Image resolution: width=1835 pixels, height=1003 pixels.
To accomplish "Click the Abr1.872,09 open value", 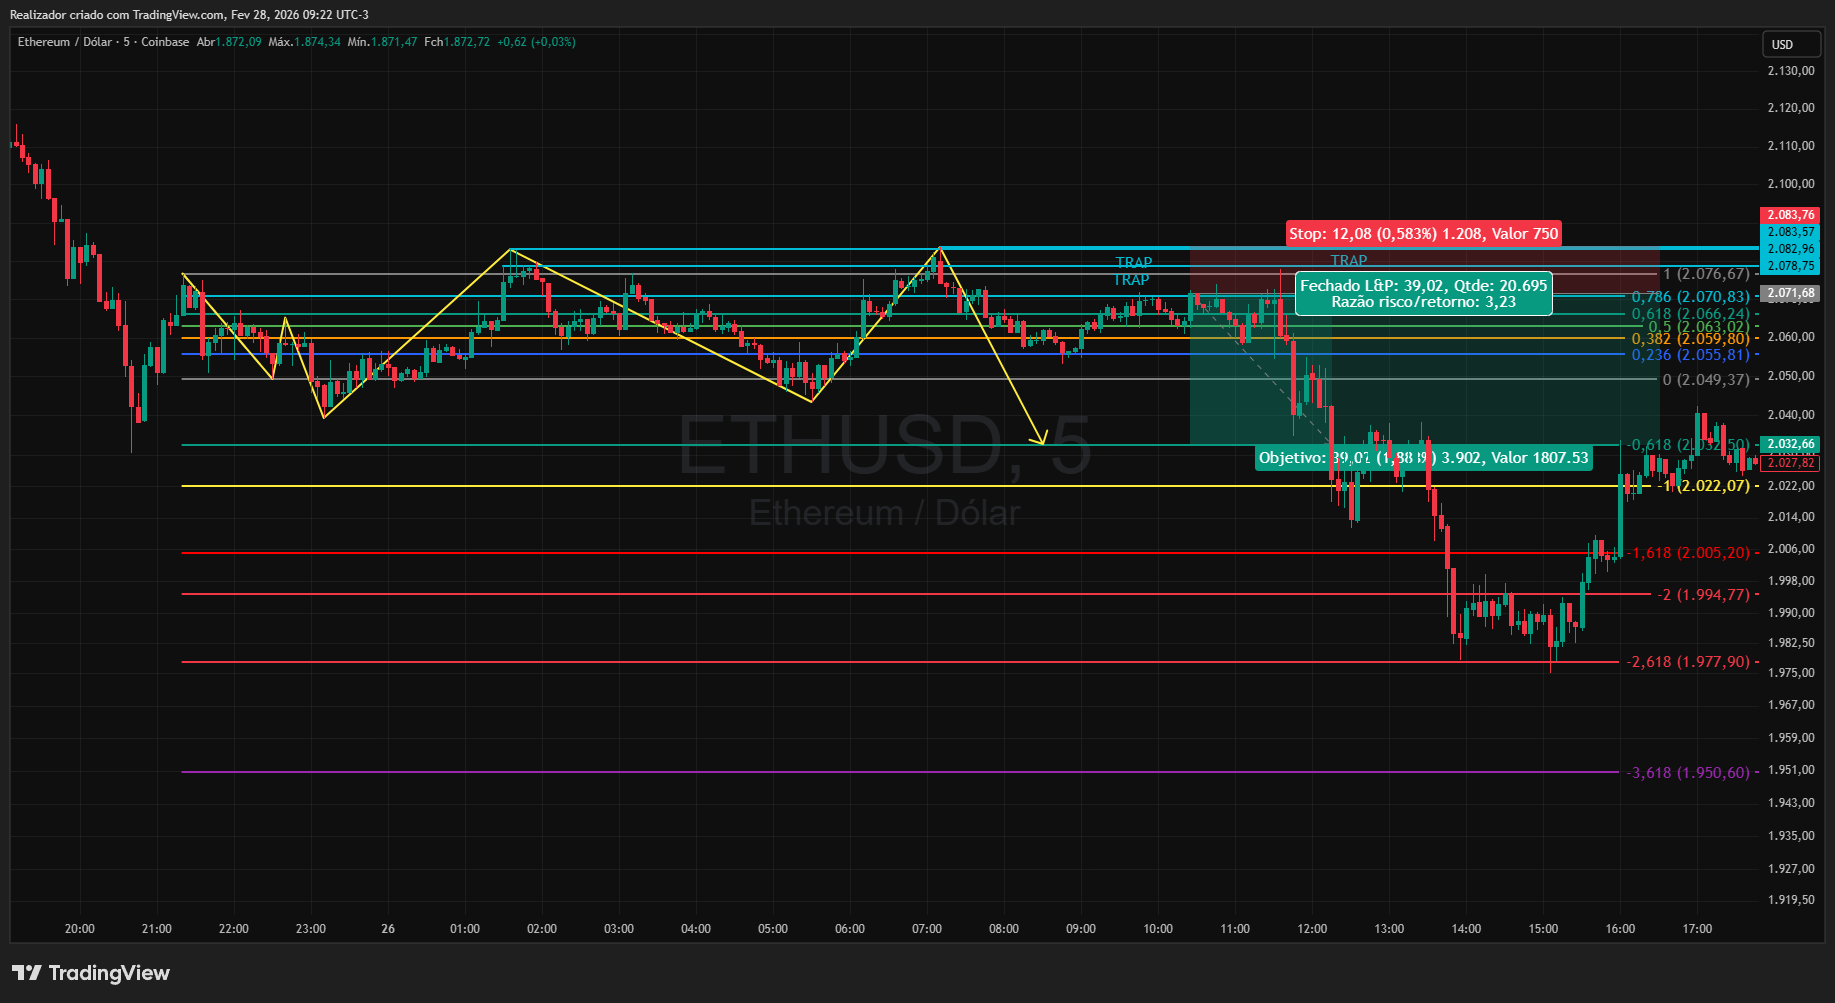I will [229, 42].
